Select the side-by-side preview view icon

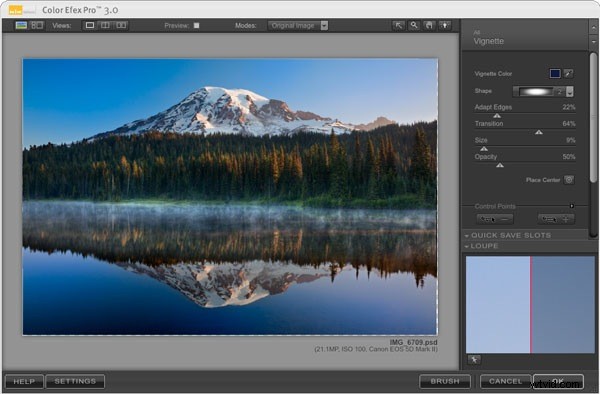click(121, 25)
